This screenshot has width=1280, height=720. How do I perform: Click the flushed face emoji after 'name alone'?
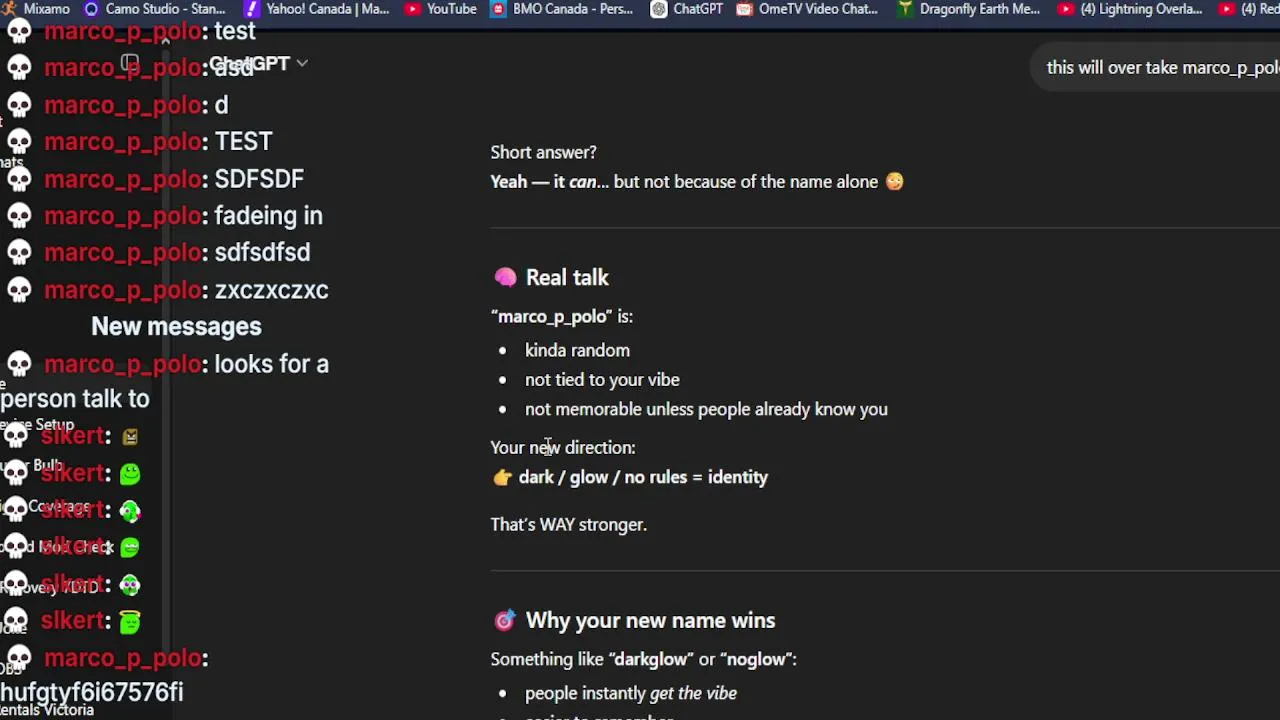[x=894, y=181]
